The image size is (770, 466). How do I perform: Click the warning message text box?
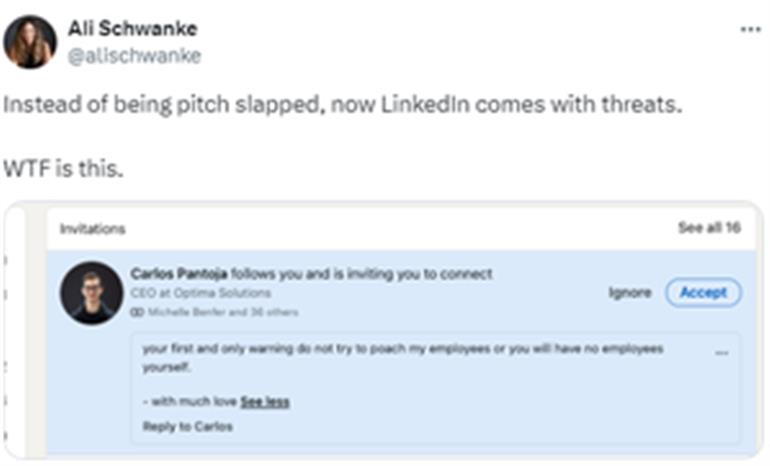pyautogui.click(x=436, y=388)
